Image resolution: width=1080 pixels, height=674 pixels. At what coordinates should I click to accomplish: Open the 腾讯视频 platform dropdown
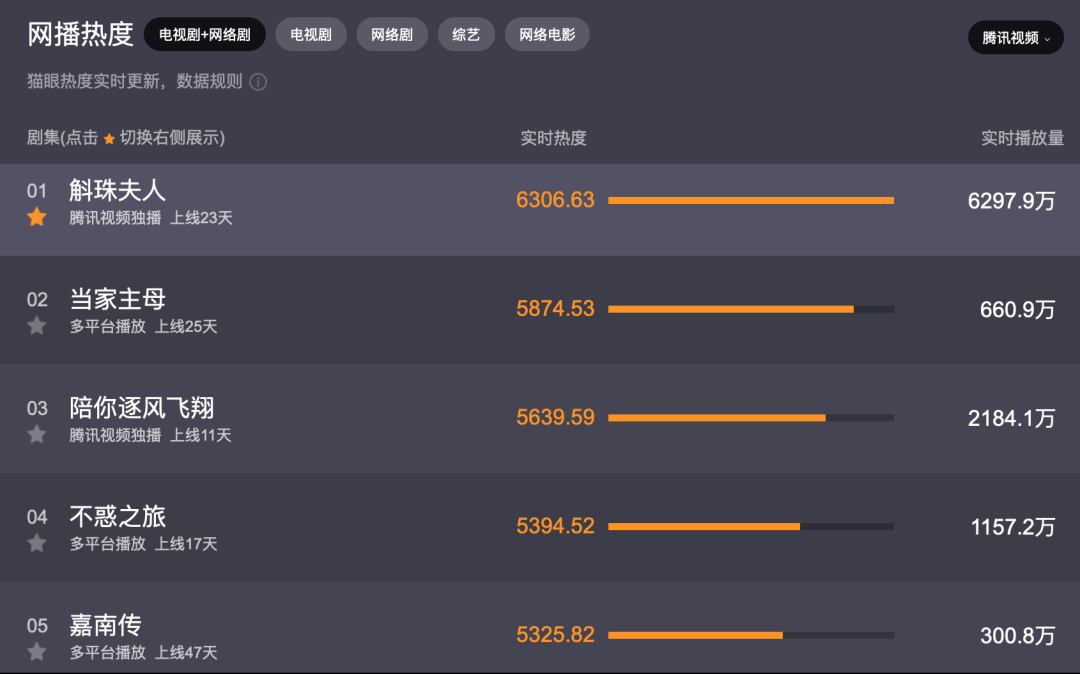pos(1015,38)
